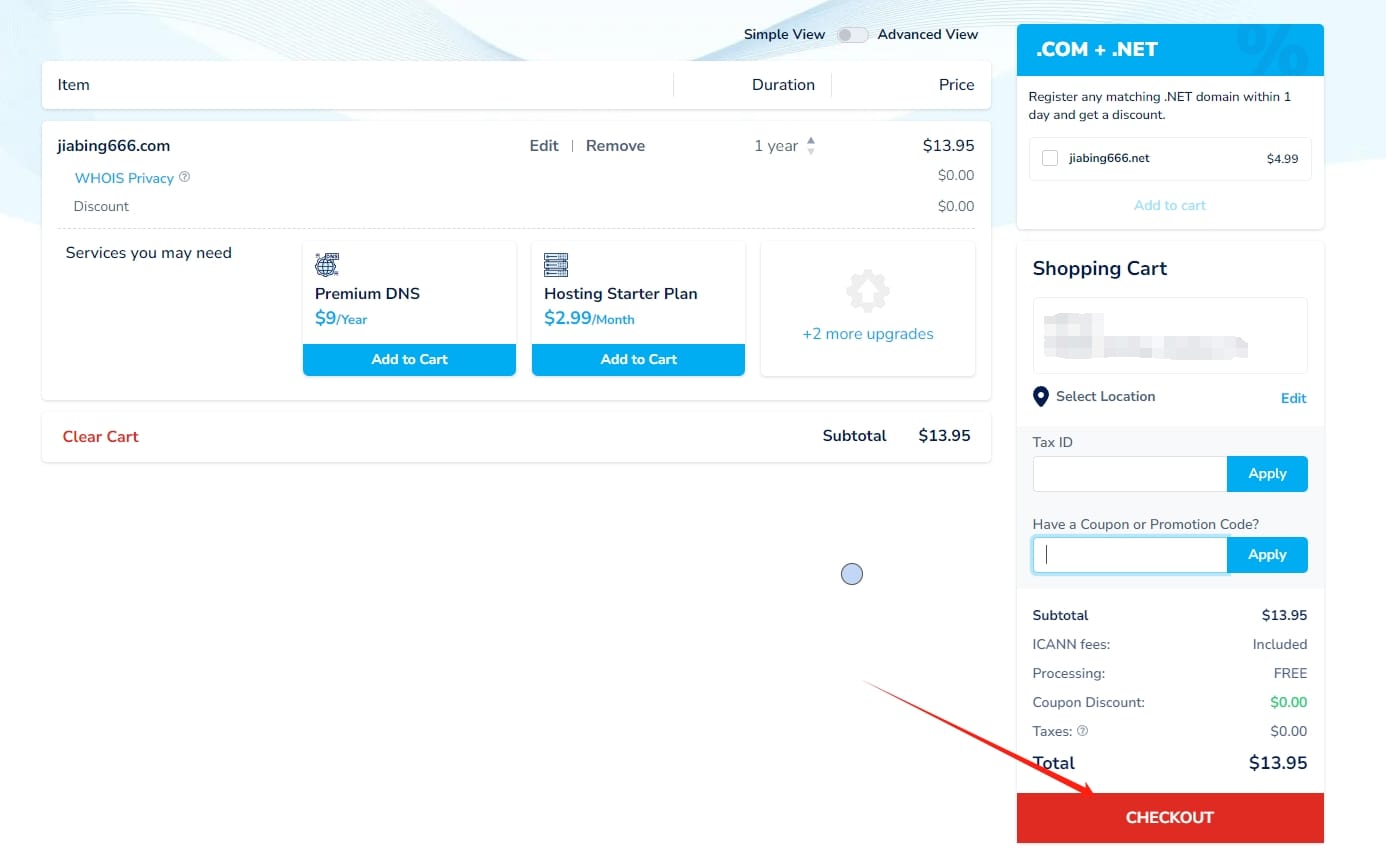Apply the Tax ID

pos(1266,474)
